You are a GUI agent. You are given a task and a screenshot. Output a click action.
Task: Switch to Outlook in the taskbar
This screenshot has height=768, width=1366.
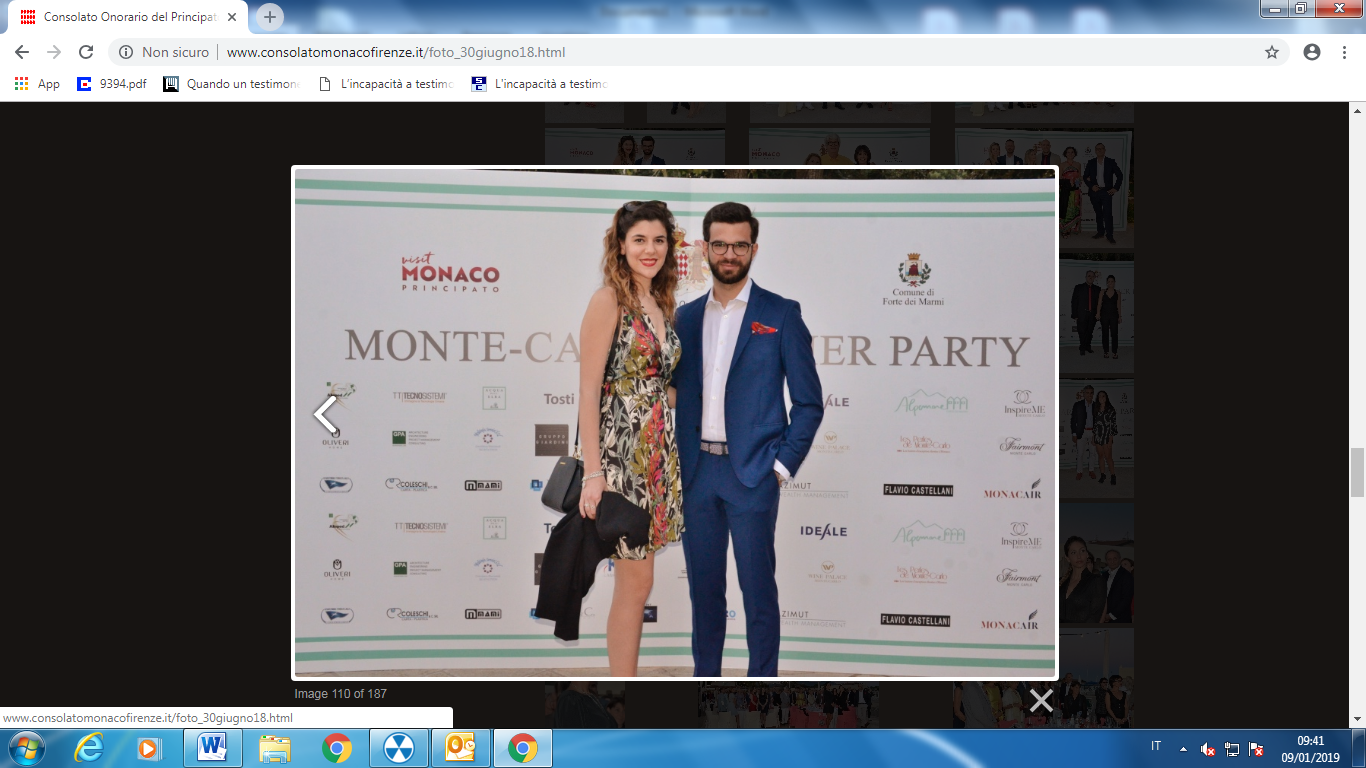click(460, 748)
